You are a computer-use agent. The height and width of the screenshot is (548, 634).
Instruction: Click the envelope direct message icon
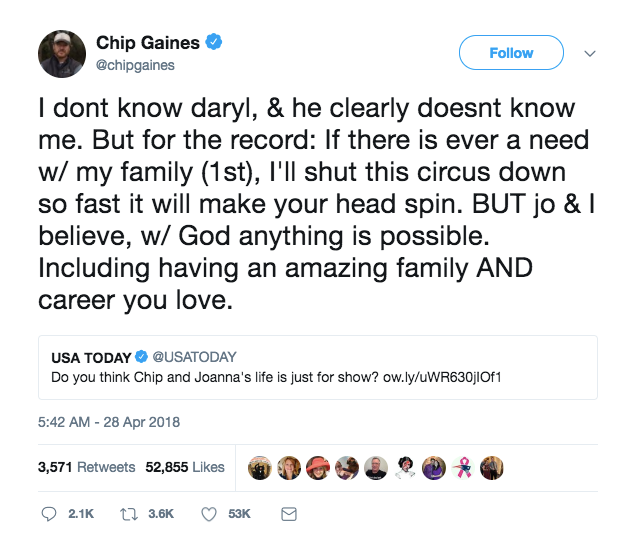pyautogui.click(x=289, y=514)
